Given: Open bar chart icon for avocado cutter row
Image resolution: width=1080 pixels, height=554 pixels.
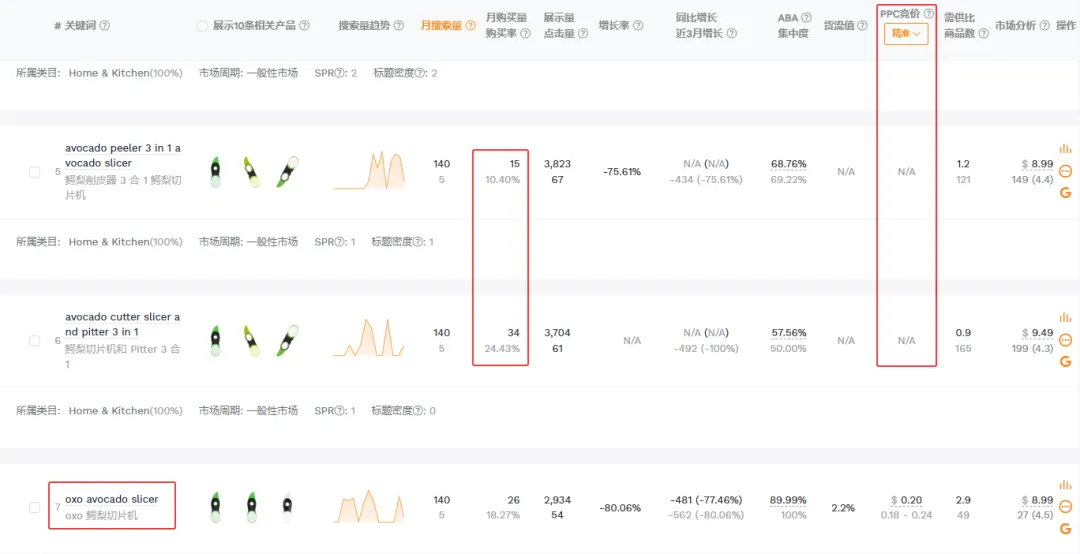Looking at the screenshot, I should click(x=1066, y=317).
